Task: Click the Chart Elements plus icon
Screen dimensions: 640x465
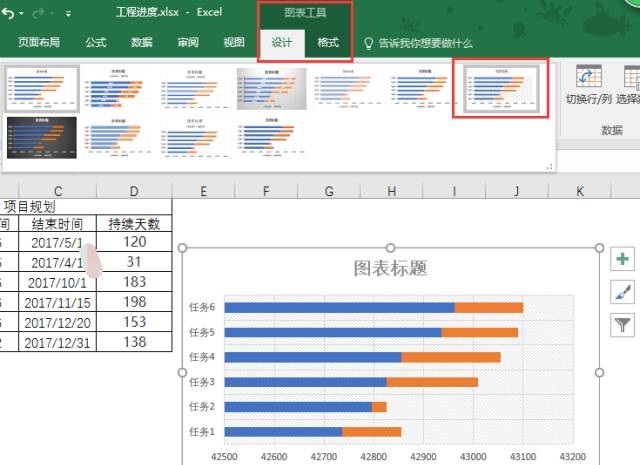Action: (623, 259)
